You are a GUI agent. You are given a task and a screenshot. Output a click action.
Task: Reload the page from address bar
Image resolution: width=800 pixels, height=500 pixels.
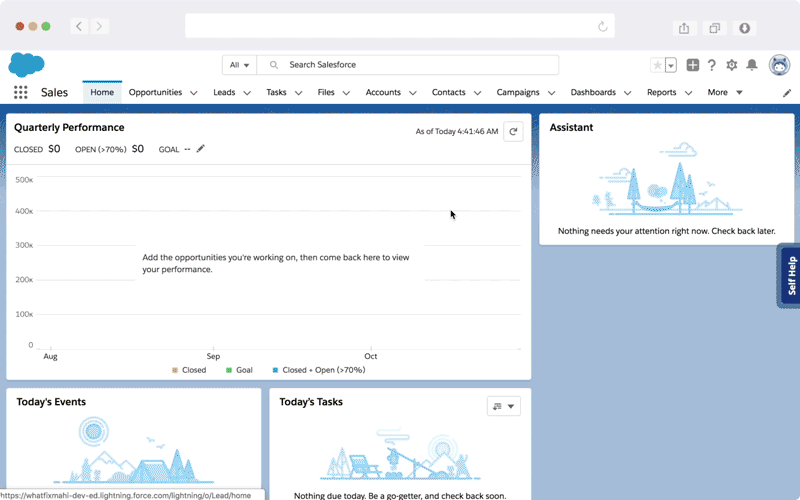pos(603,27)
